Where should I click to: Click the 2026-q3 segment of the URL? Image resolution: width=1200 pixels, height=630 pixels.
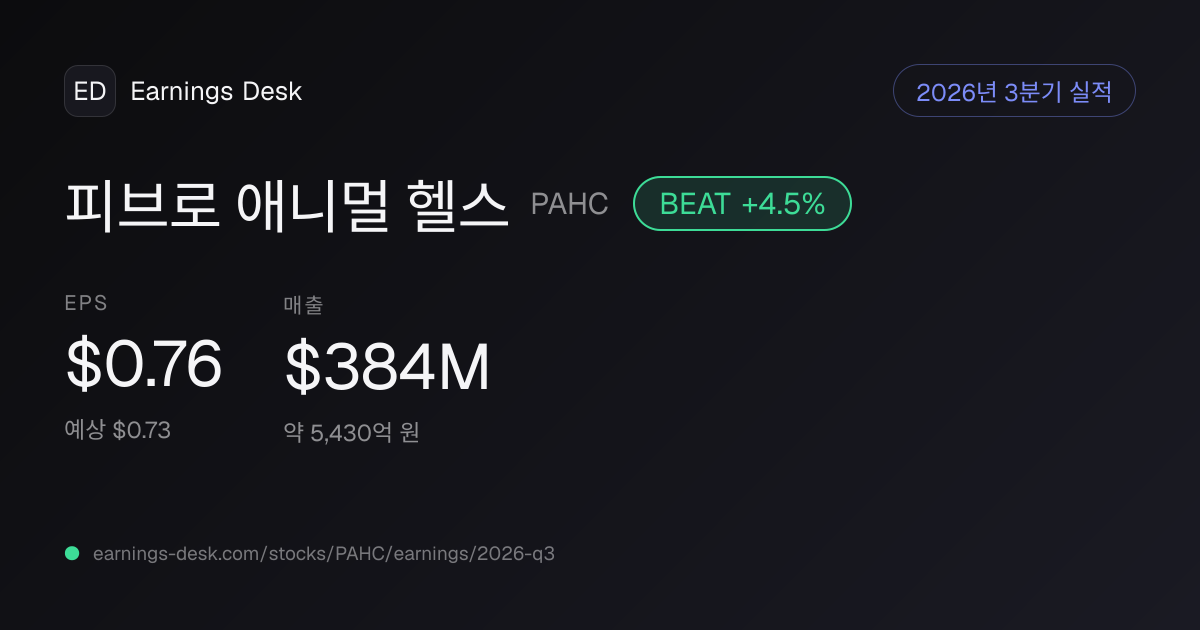point(514,553)
